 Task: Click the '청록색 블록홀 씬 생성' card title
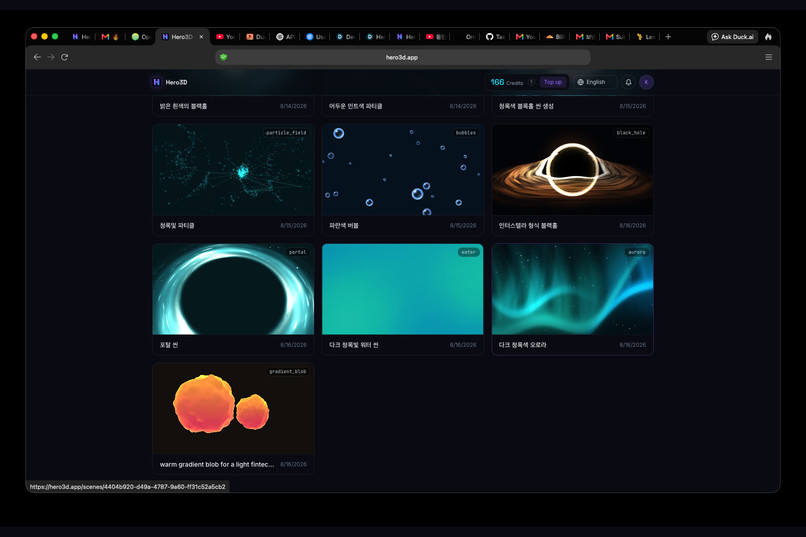point(526,106)
